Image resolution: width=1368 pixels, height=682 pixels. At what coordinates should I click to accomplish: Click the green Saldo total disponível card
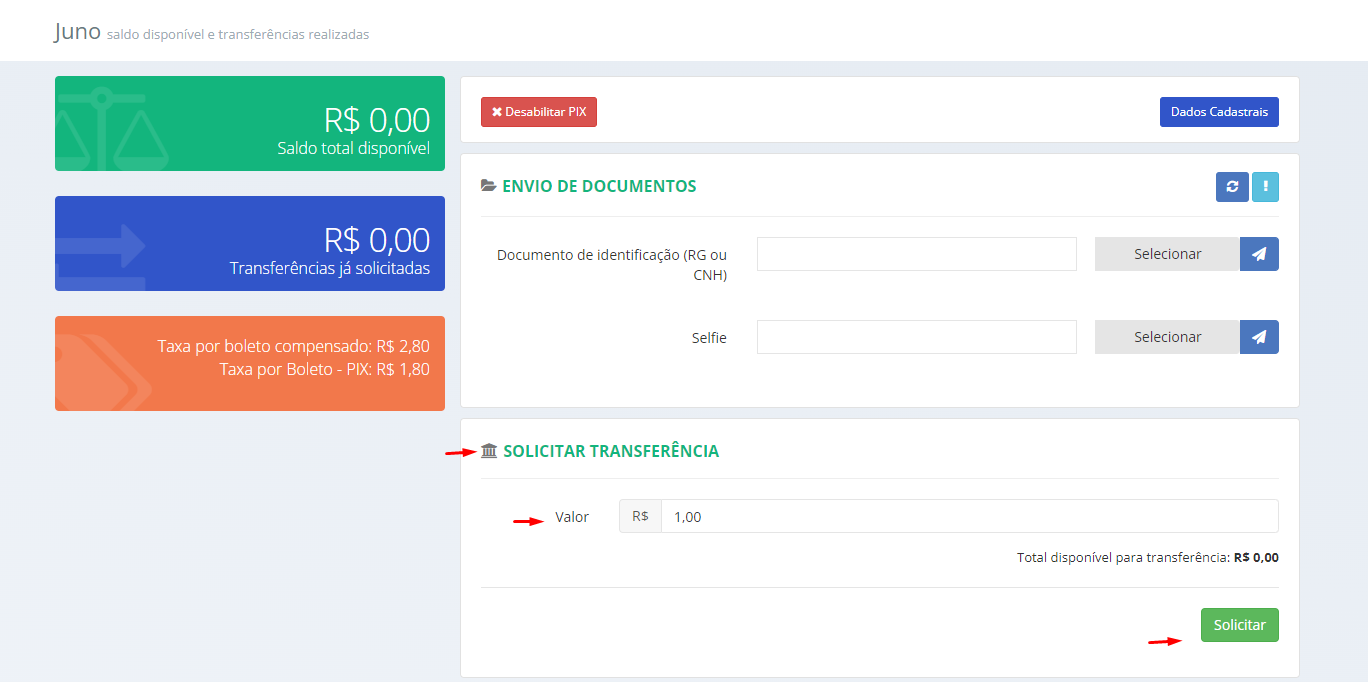pyautogui.click(x=250, y=124)
